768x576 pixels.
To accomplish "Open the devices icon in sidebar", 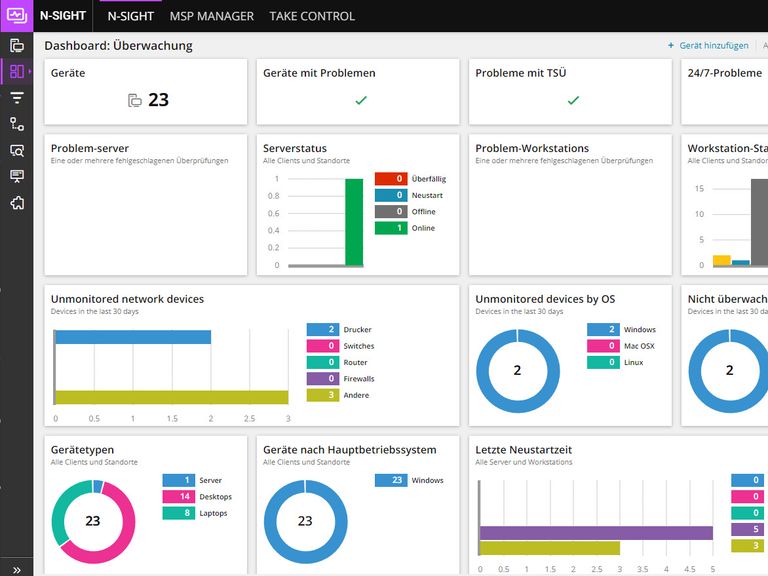I will 17,46.
